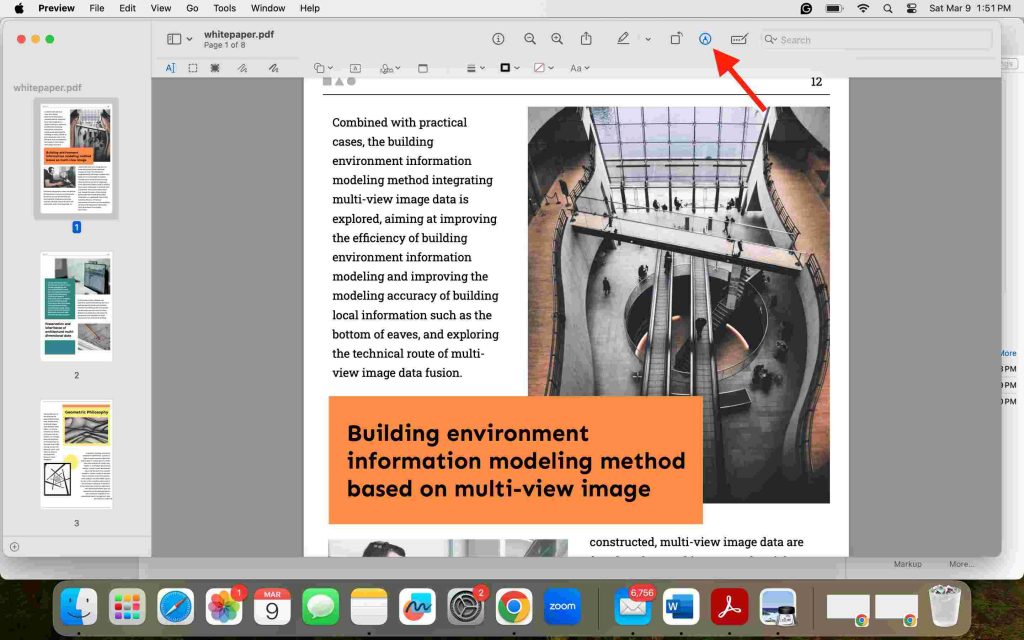Open the document Info inspector
This screenshot has height=640, width=1024.
click(x=498, y=39)
